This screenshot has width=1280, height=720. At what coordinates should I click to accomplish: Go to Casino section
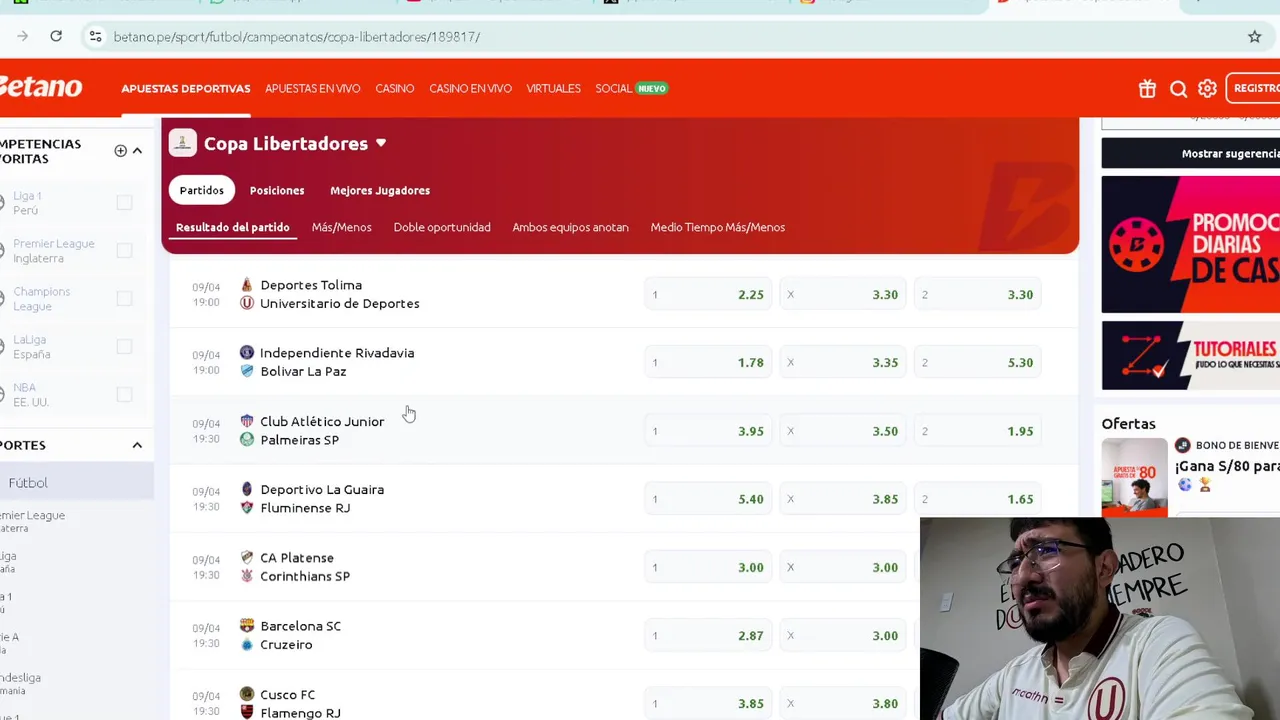click(394, 89)
